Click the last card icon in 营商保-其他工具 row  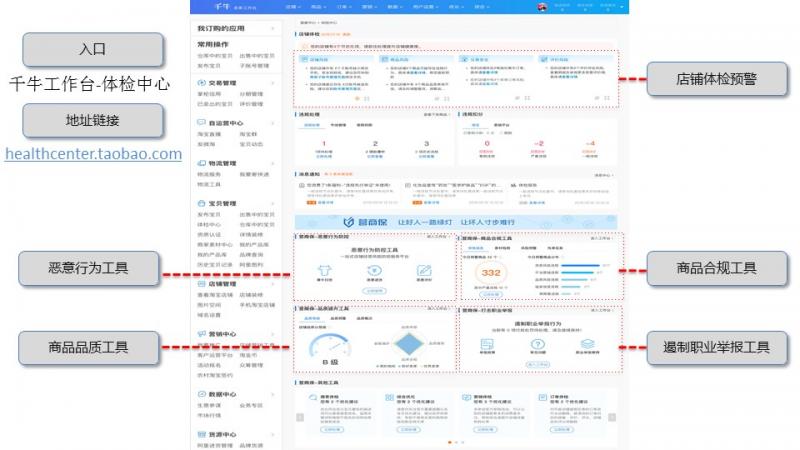click(542, 397)
